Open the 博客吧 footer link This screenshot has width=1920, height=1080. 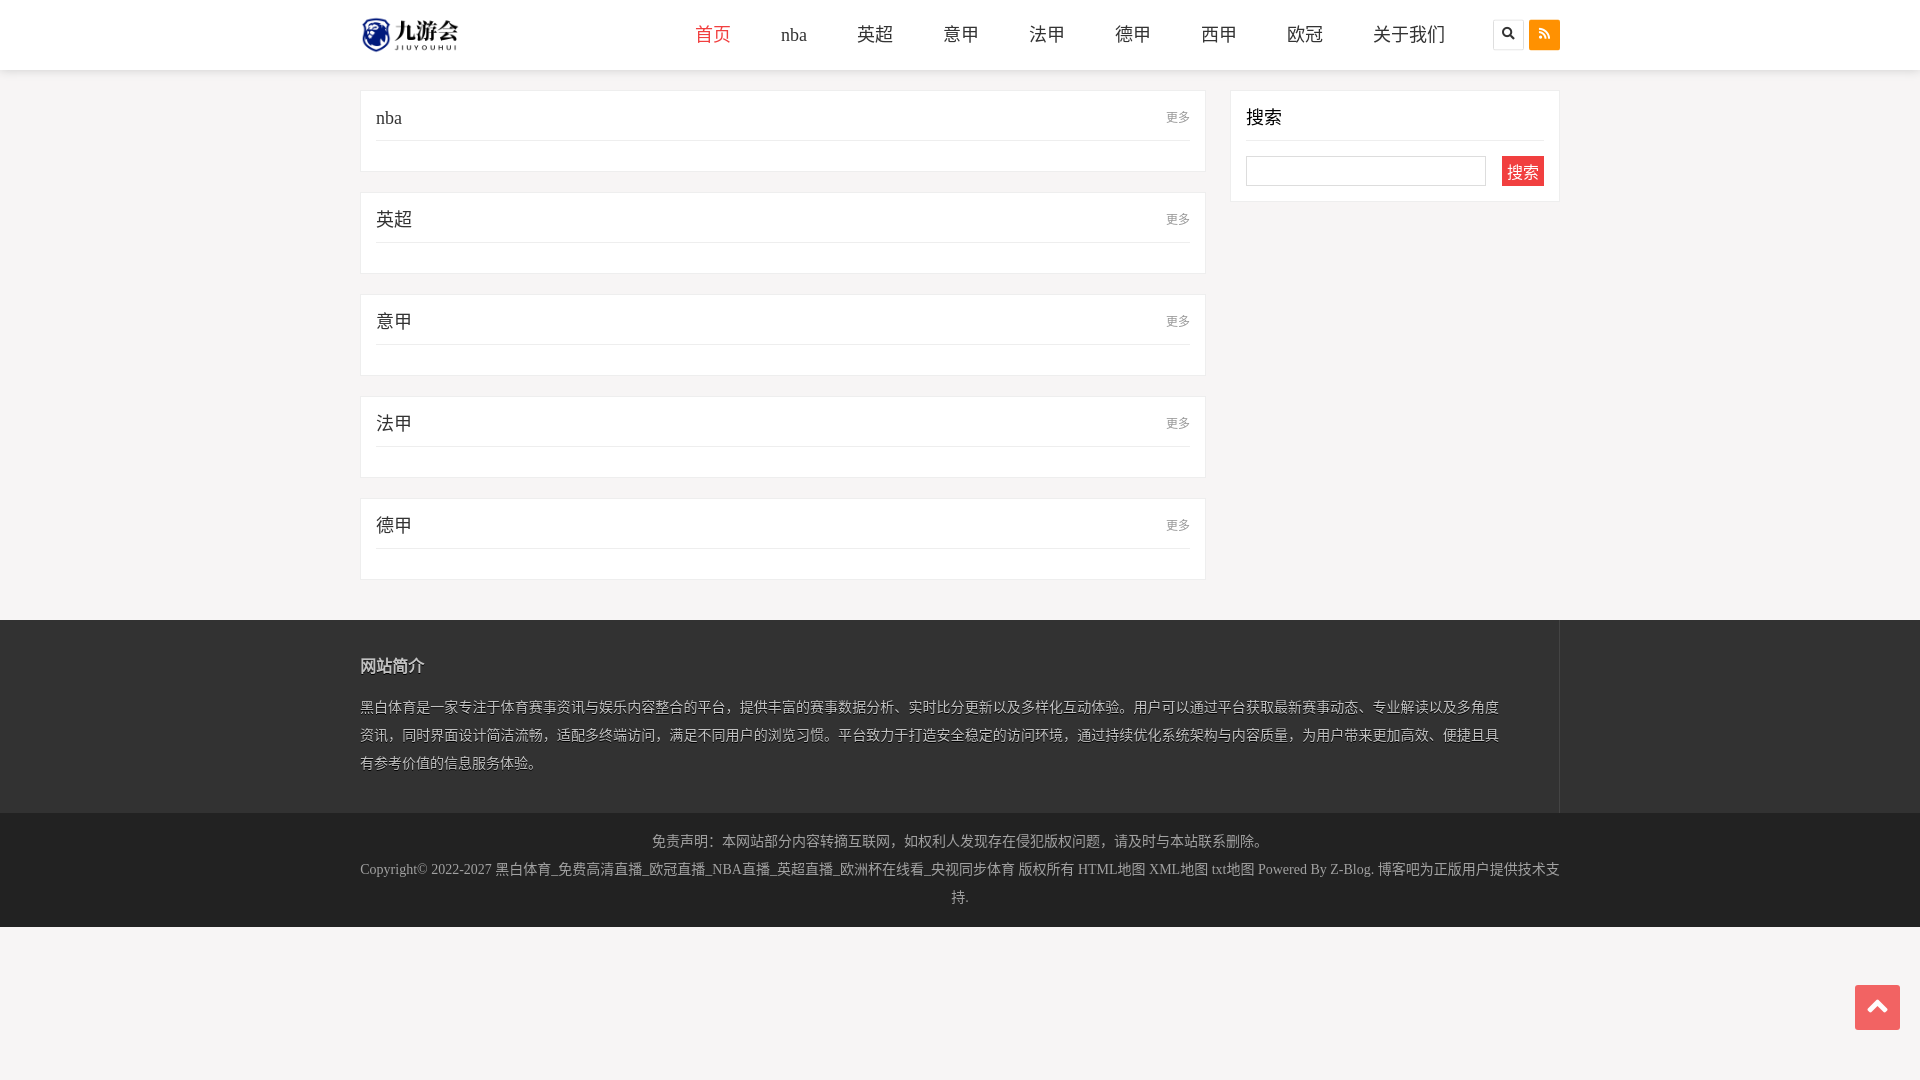coord(1399,870)
